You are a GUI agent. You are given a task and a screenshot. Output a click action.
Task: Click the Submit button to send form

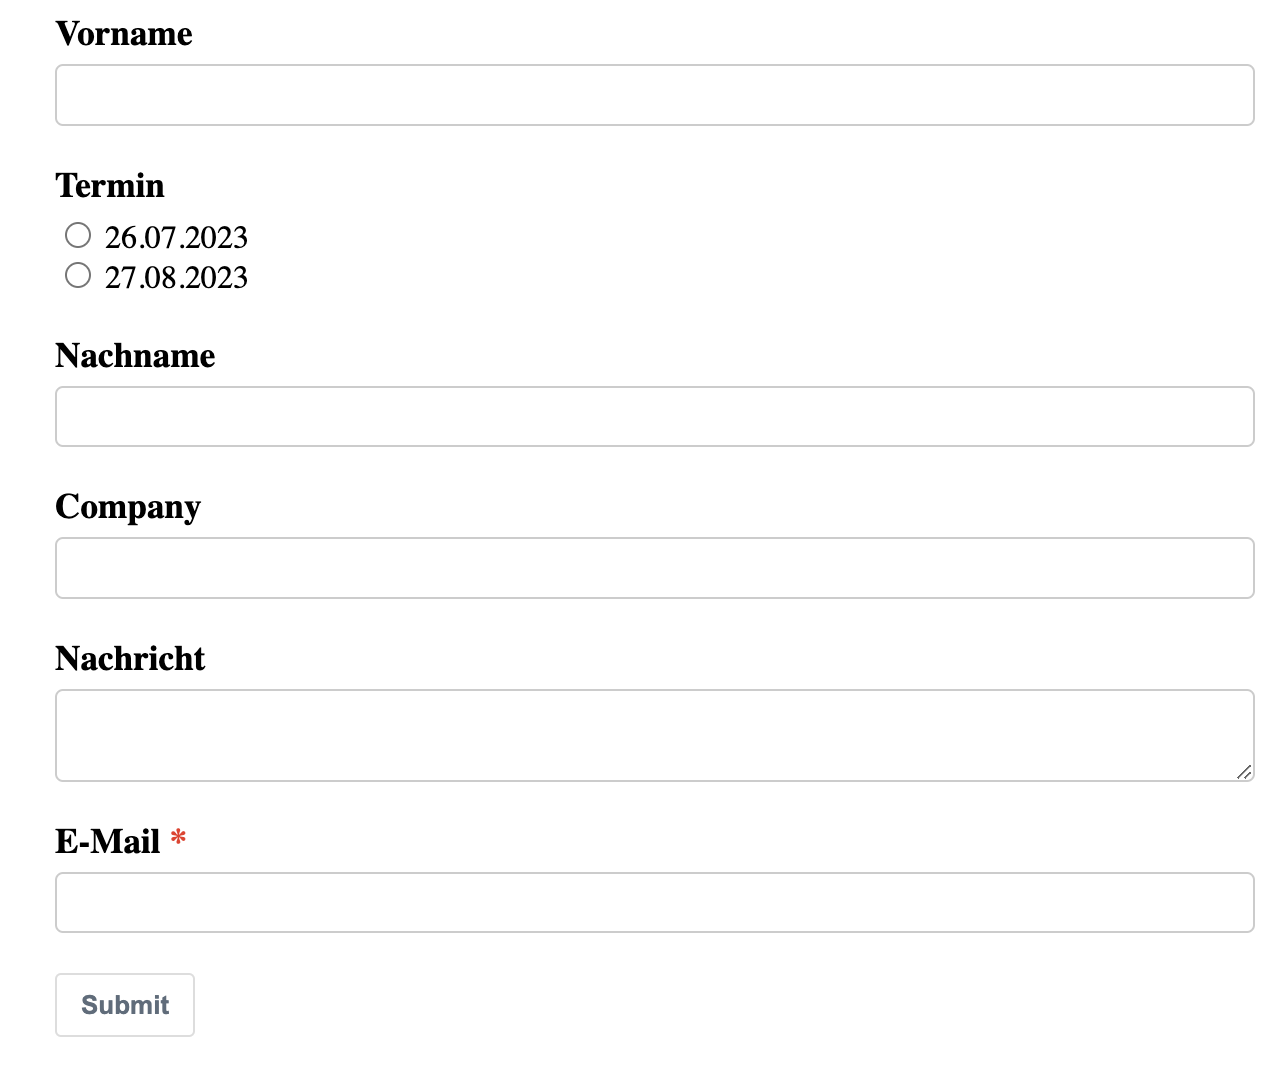pos(124,1005)
